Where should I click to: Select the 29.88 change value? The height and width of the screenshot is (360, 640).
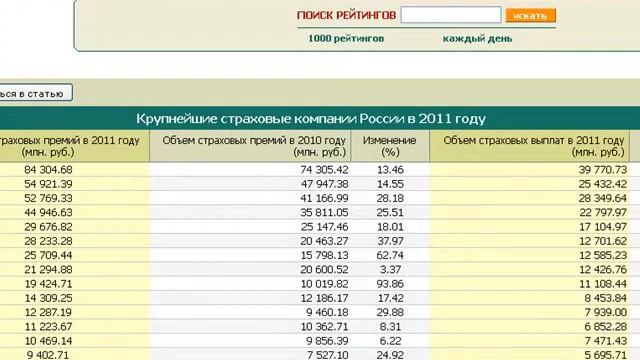click(x=390, y=312)
